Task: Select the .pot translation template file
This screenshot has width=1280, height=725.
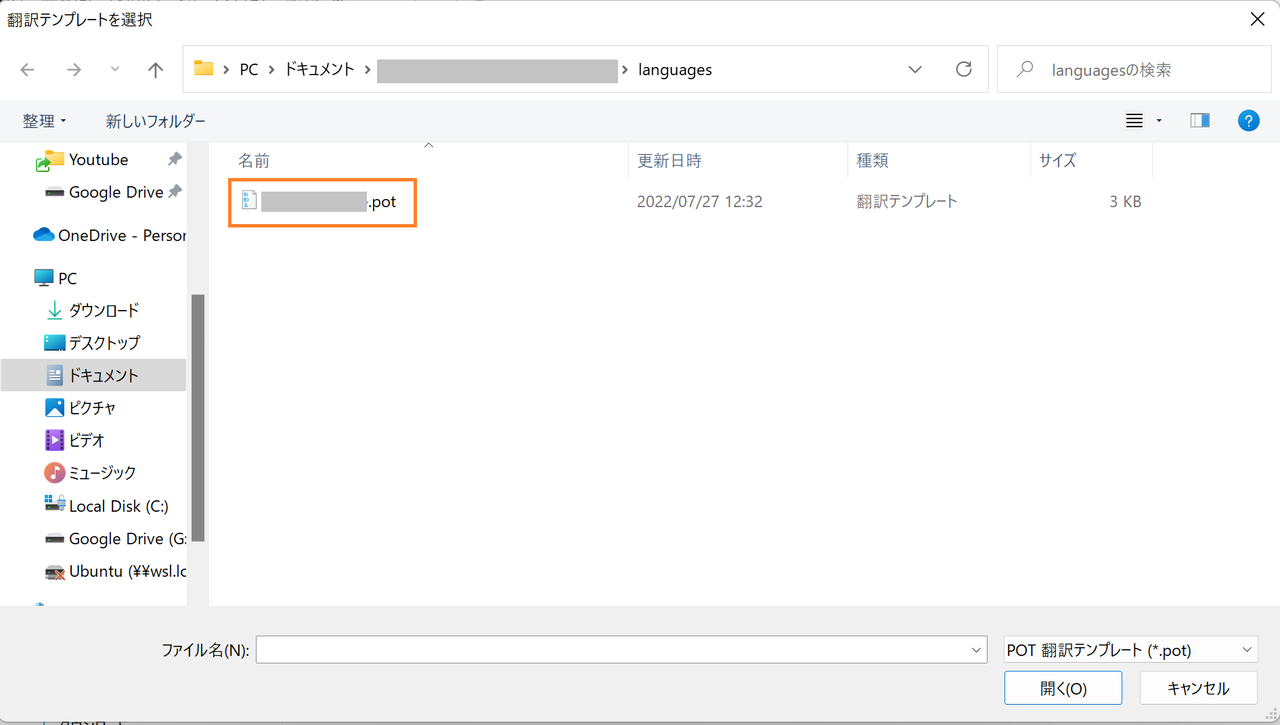Action: coord(322,202)
